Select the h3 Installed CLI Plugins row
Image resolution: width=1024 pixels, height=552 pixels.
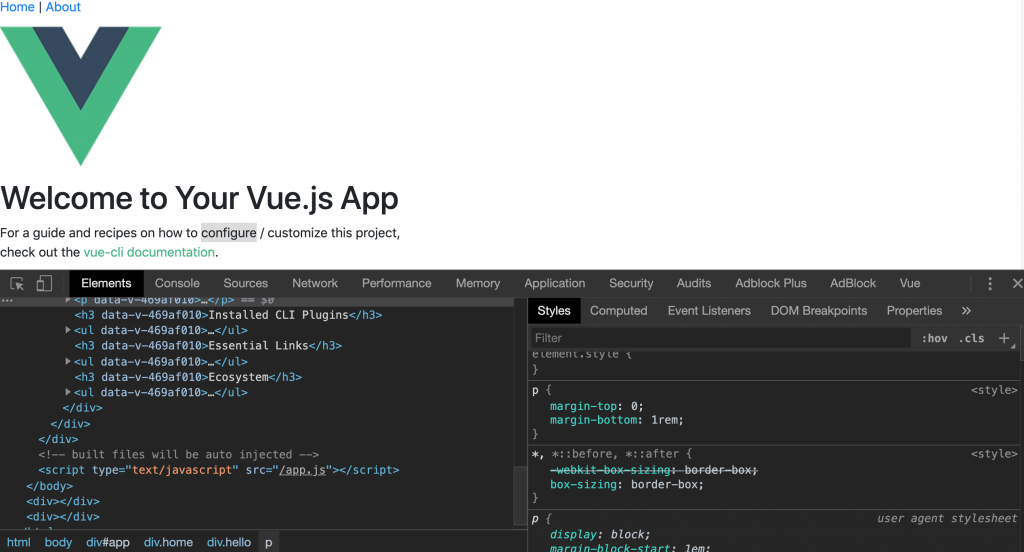[x=228, y=315]
